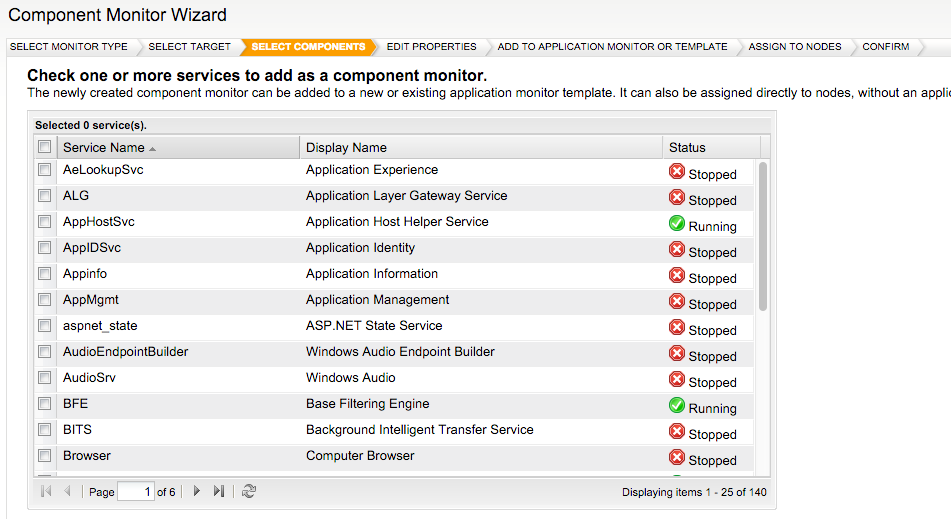Go to next page of services
This screenshot has height=519, width=951.
[197, 491]
